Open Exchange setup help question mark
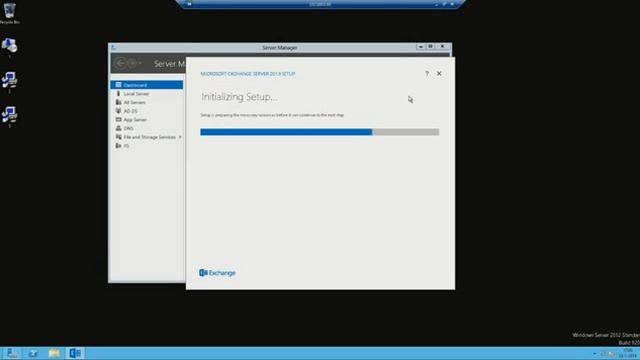Image resolution: width=640 pixels, height=360 pixels. [427, 73]
